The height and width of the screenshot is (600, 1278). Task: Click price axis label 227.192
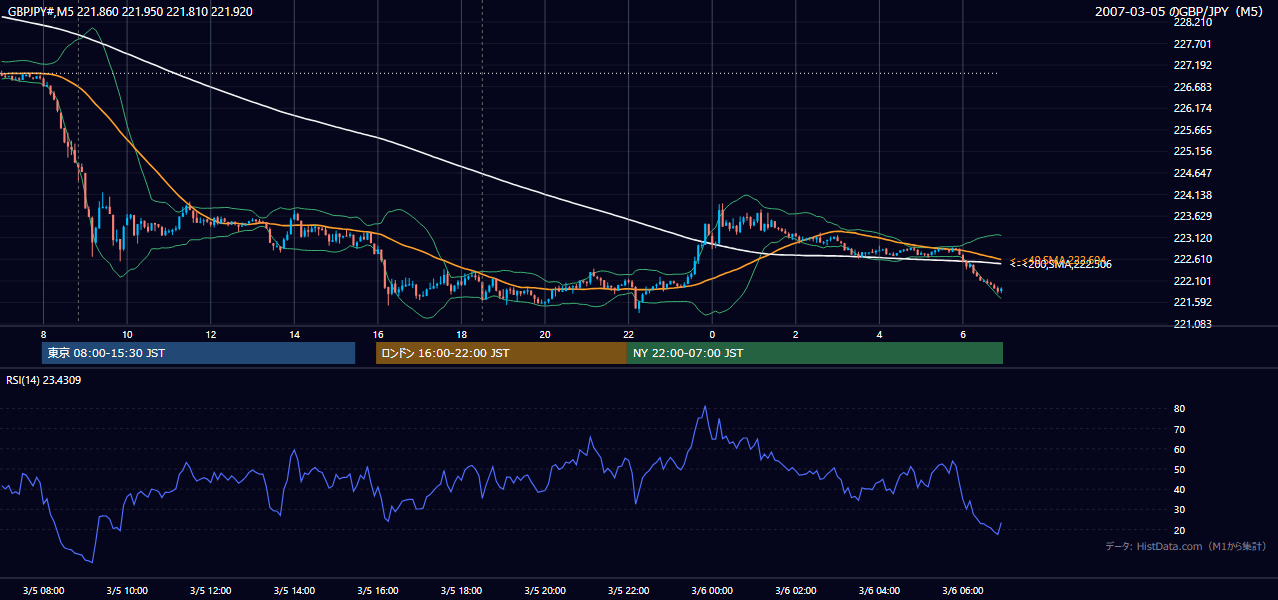pyautogui.click(x=1191, y=65)
